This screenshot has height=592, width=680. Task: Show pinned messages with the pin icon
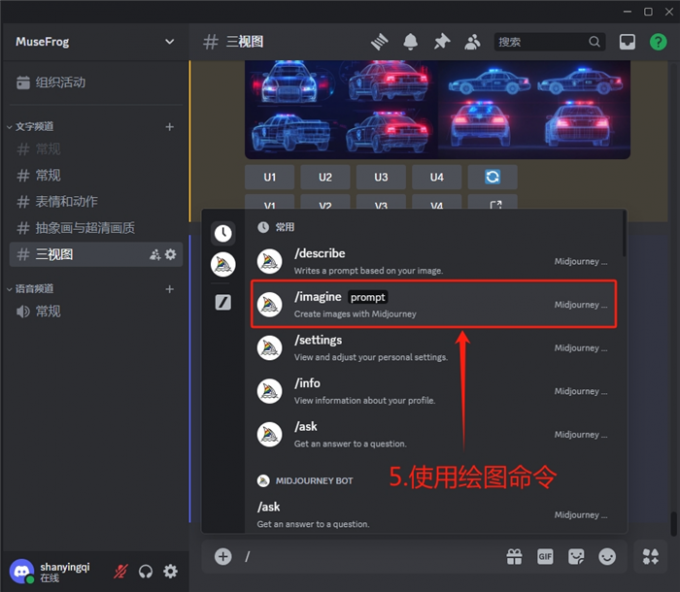click(441, 42)
